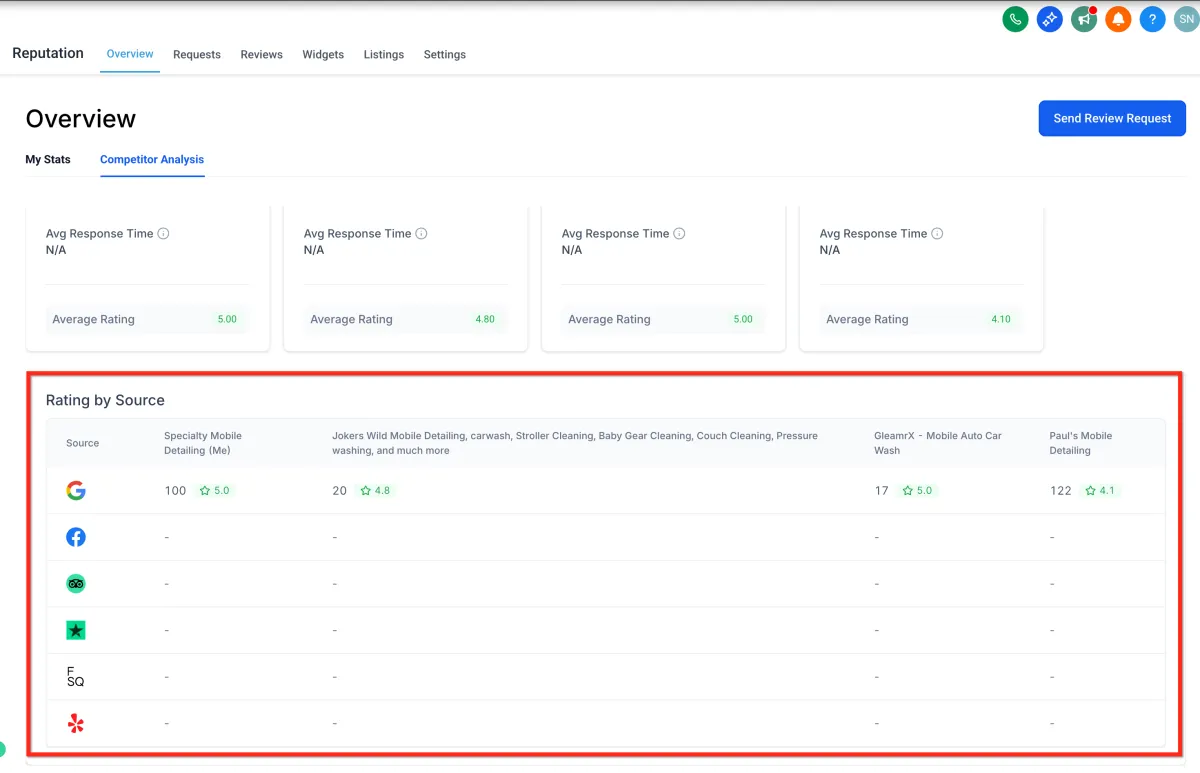Select the Competitor Analysis sub-tab
This screenshot has width=1200, height=773.
[152, 160]
